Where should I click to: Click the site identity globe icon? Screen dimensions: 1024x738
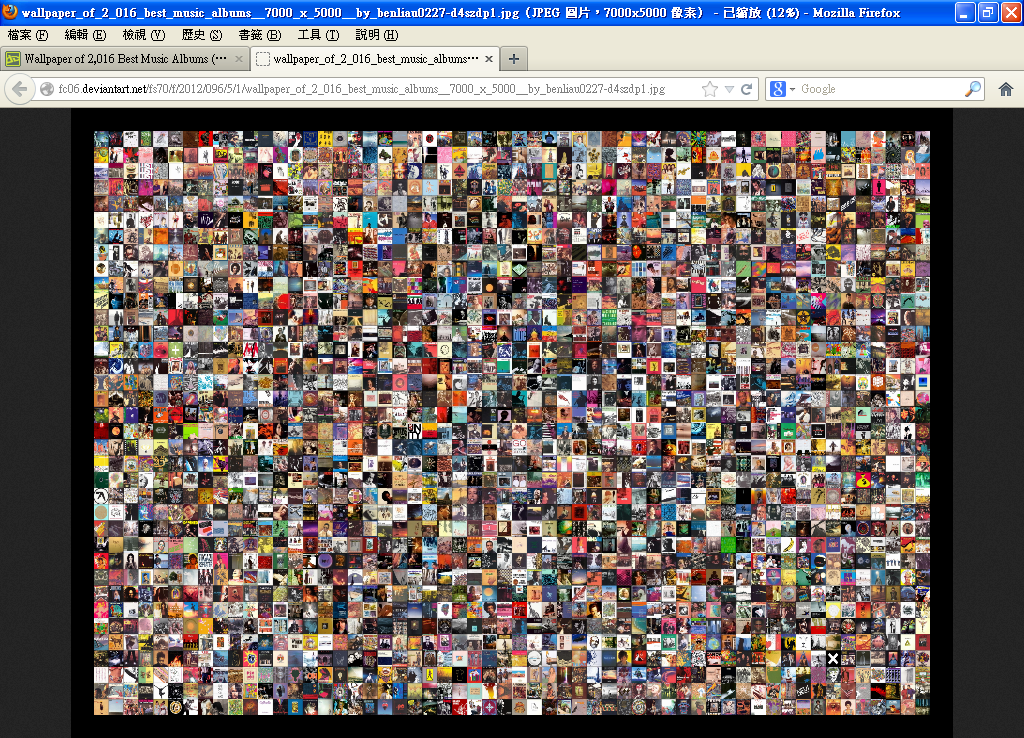47,89
